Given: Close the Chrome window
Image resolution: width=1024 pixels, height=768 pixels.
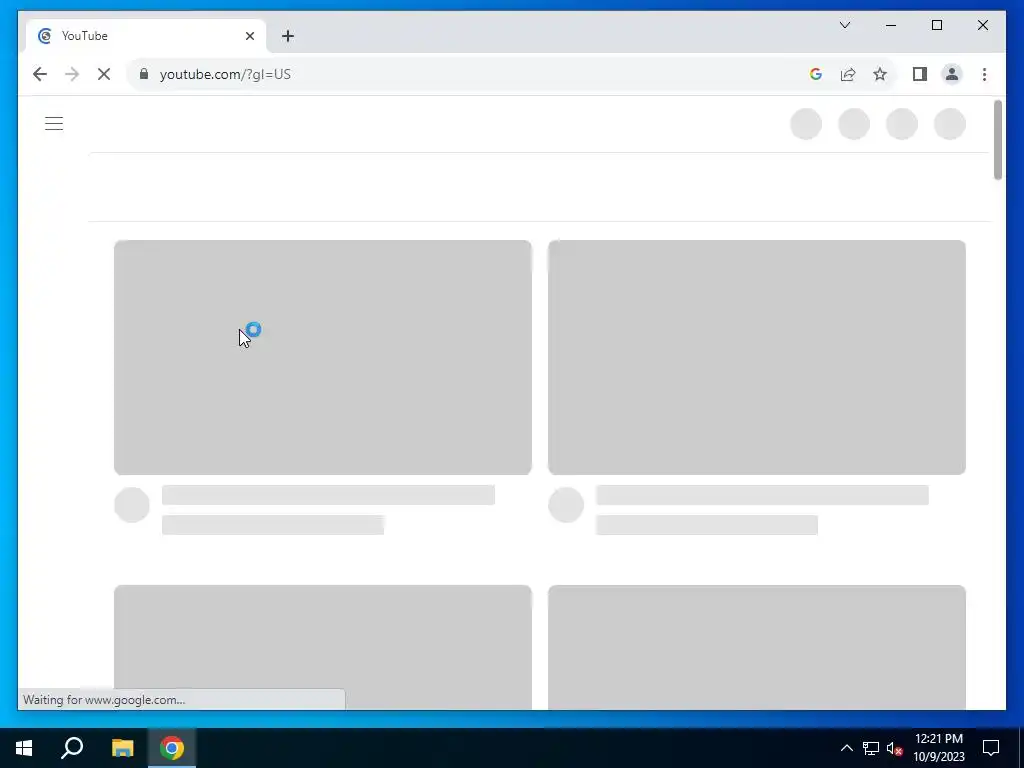Looking at the screenshot, I should tap(982, 25).
